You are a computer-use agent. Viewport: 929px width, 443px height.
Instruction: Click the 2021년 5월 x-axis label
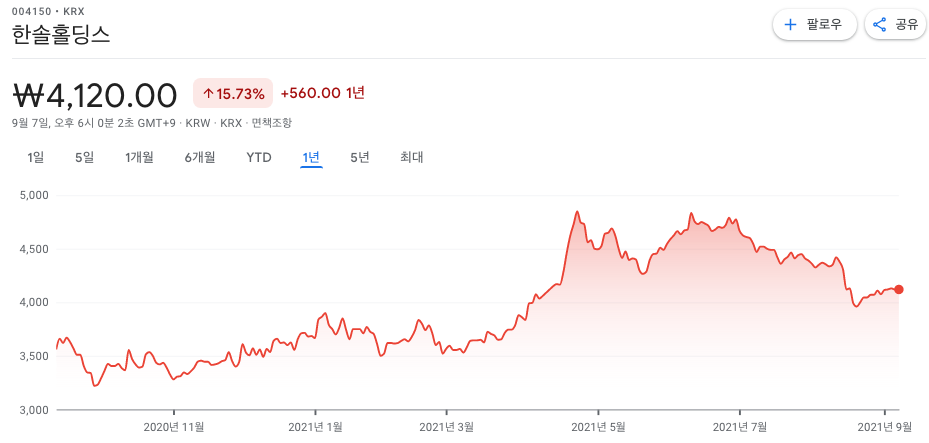pos(598,426)
